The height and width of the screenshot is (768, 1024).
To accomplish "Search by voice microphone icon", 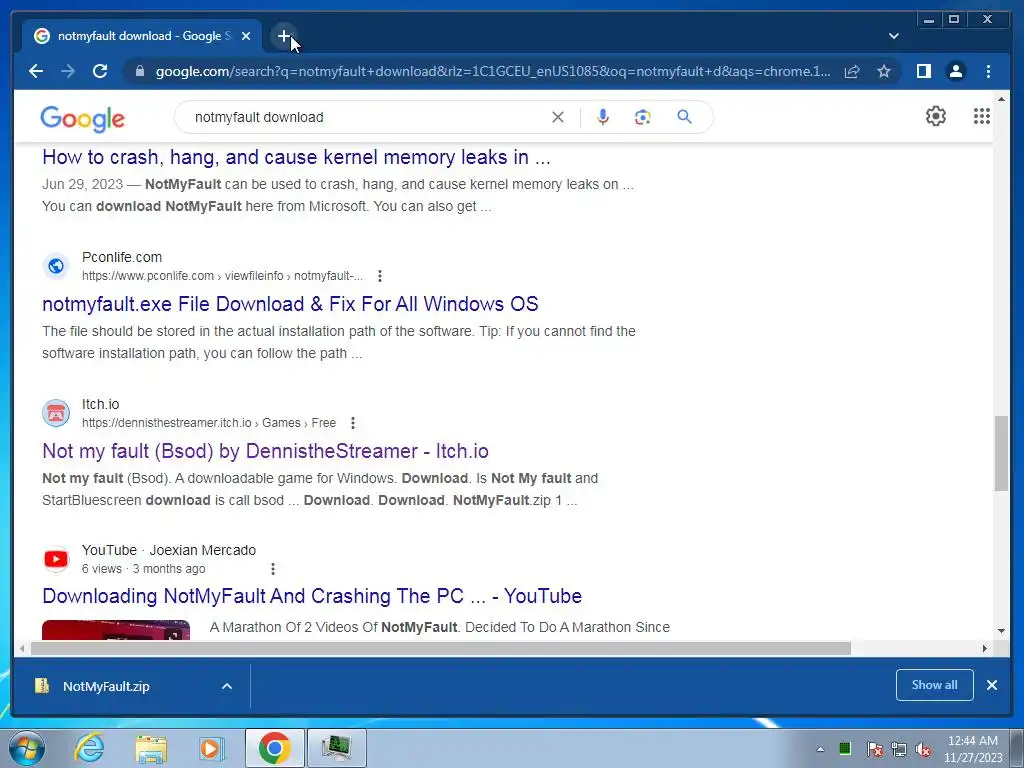I will click(603, 117).
